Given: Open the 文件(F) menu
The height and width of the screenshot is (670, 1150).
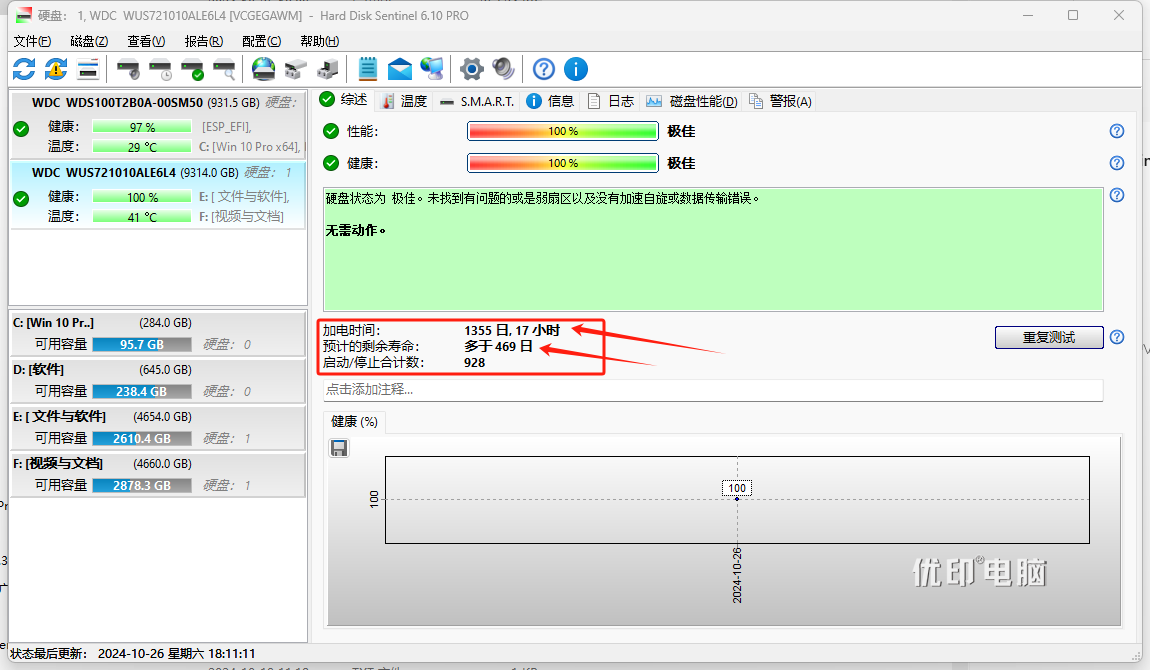Looking at the screenshot, I should (32, 41).
